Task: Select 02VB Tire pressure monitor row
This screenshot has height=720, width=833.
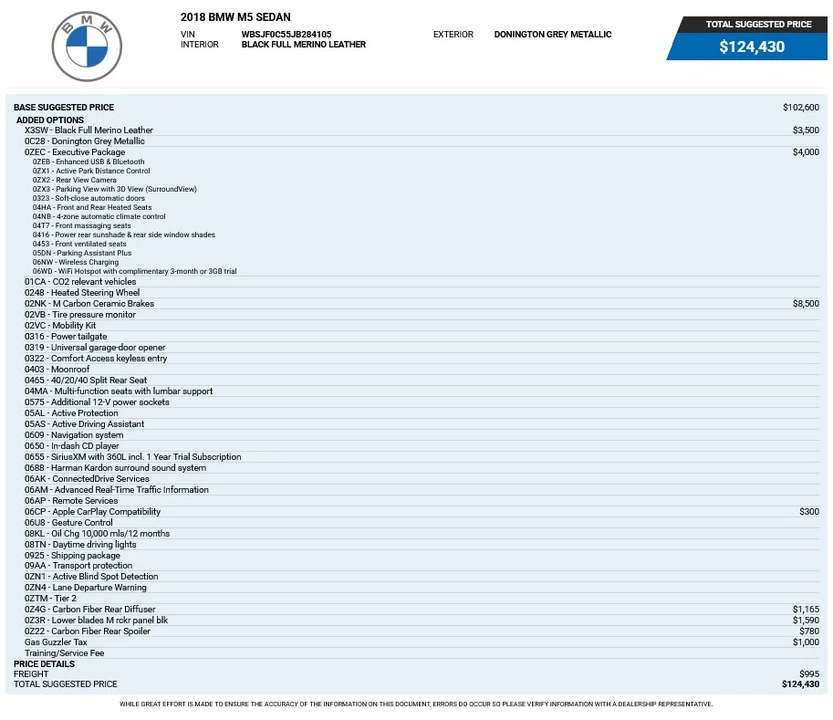Action: click(422, 315)
